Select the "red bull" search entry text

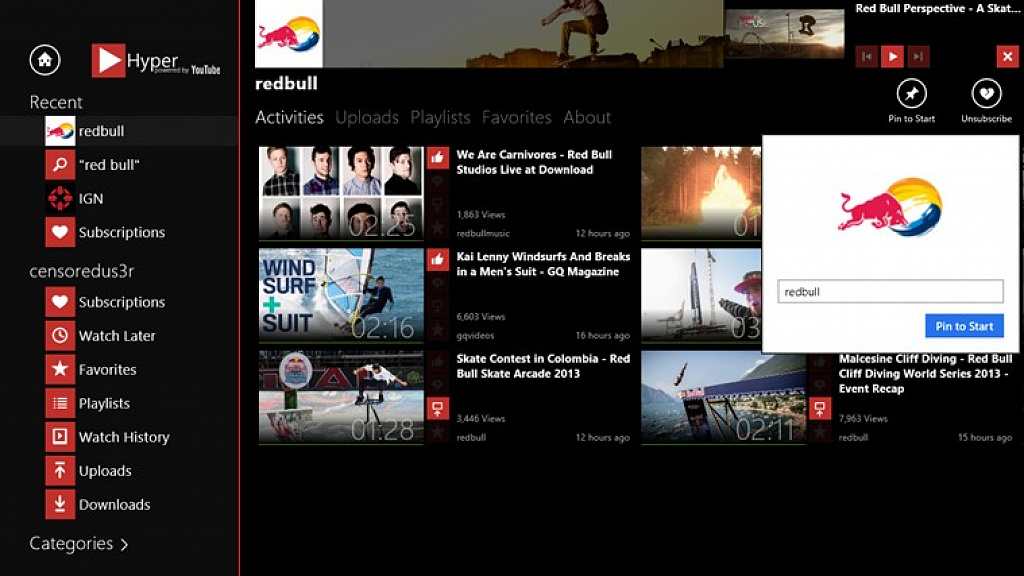click(x=109, y=165)
